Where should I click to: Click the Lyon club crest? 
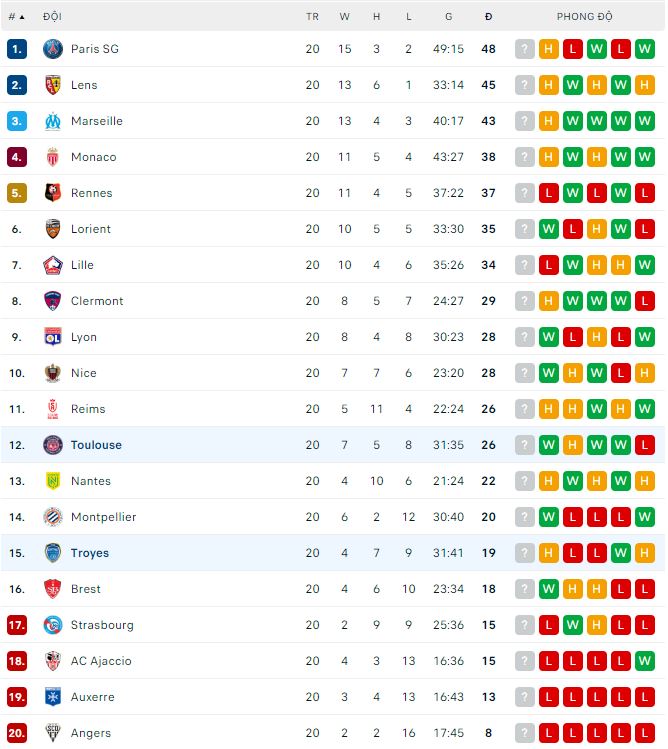tap(53, 337)
